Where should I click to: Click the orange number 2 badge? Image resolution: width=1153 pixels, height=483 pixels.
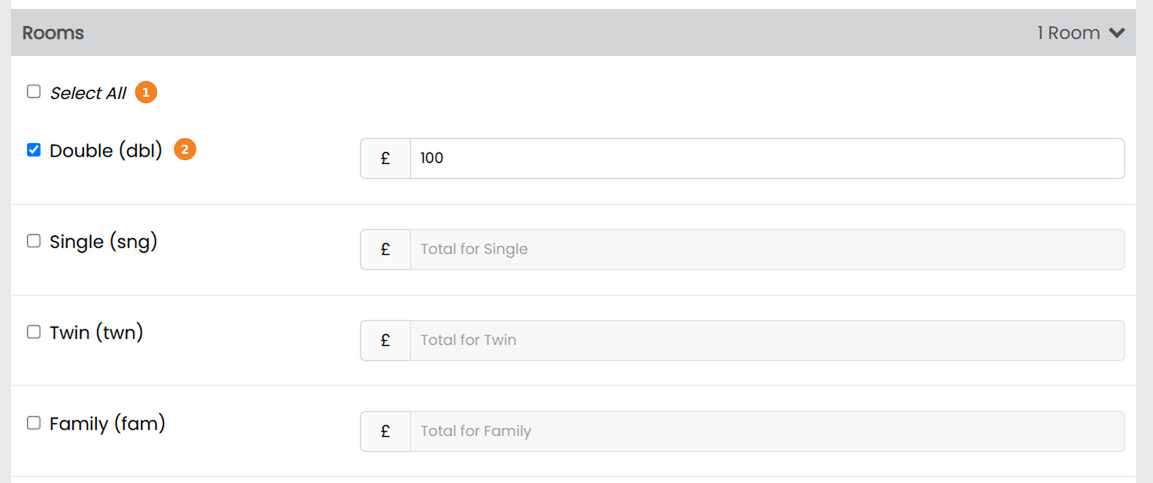(185, 150)
